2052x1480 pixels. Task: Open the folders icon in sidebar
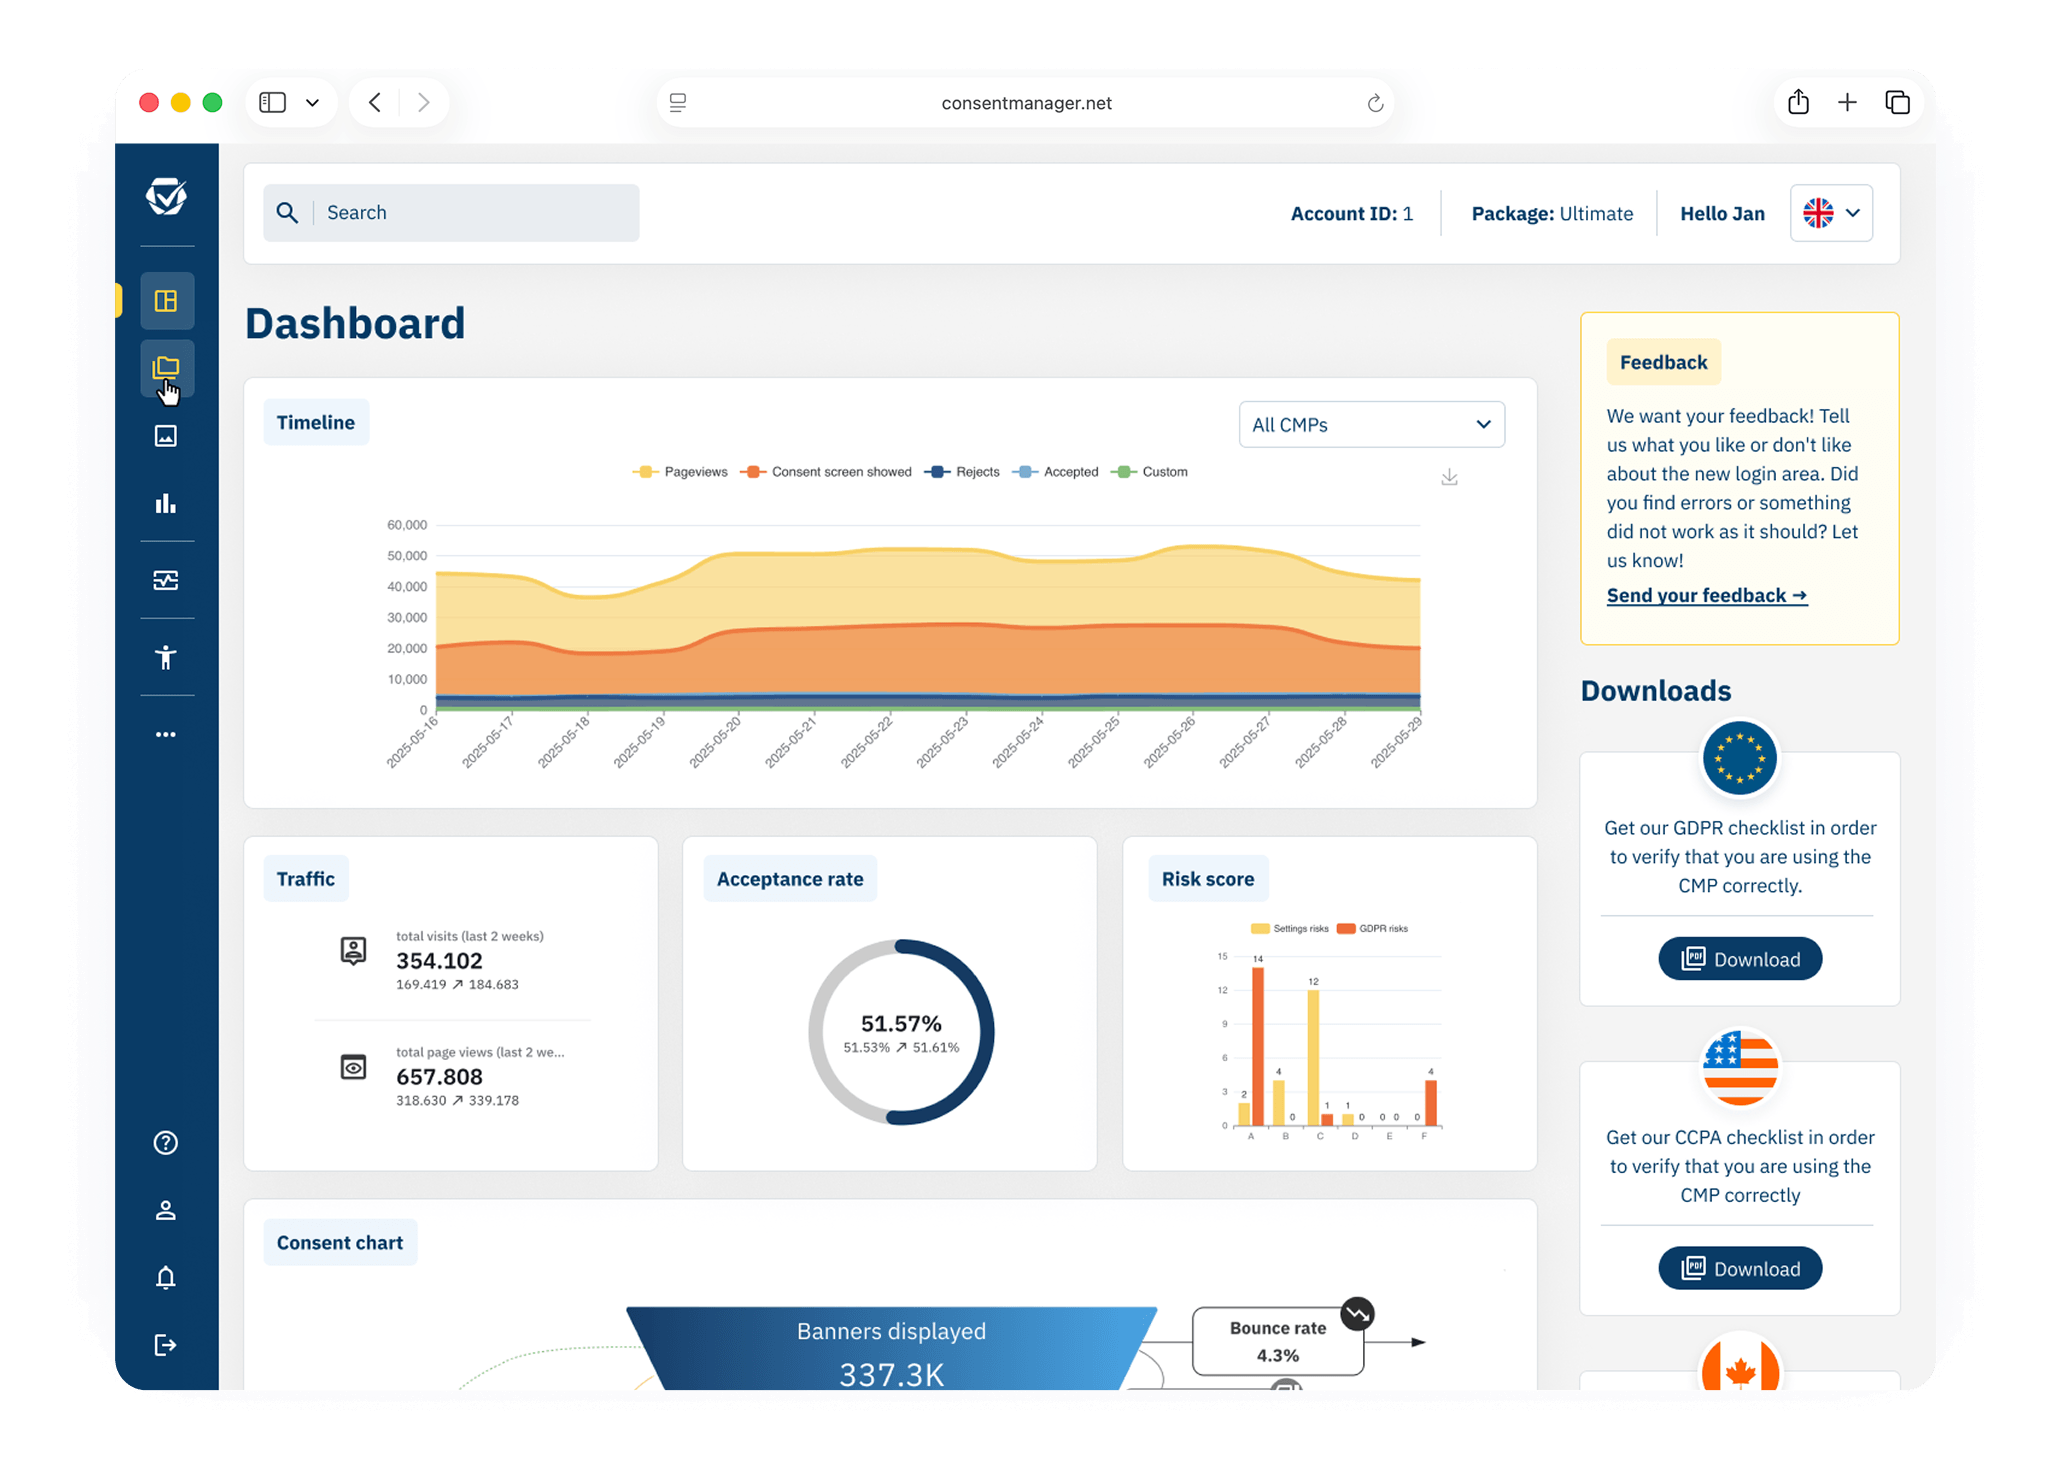click(x=167, y=369)
